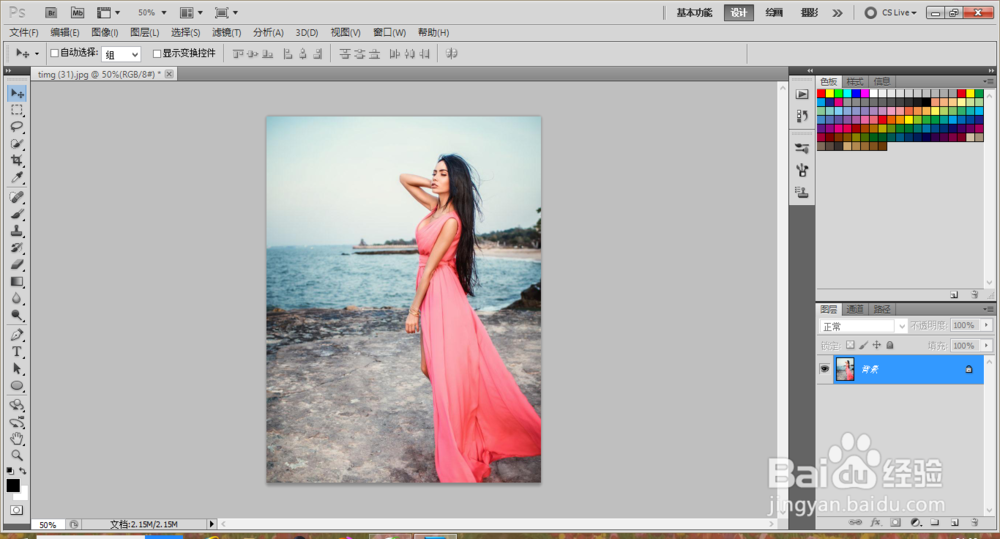Open the Opacity slider arrow
Viewport: 1000px width, 539px height.
[987, 325]
